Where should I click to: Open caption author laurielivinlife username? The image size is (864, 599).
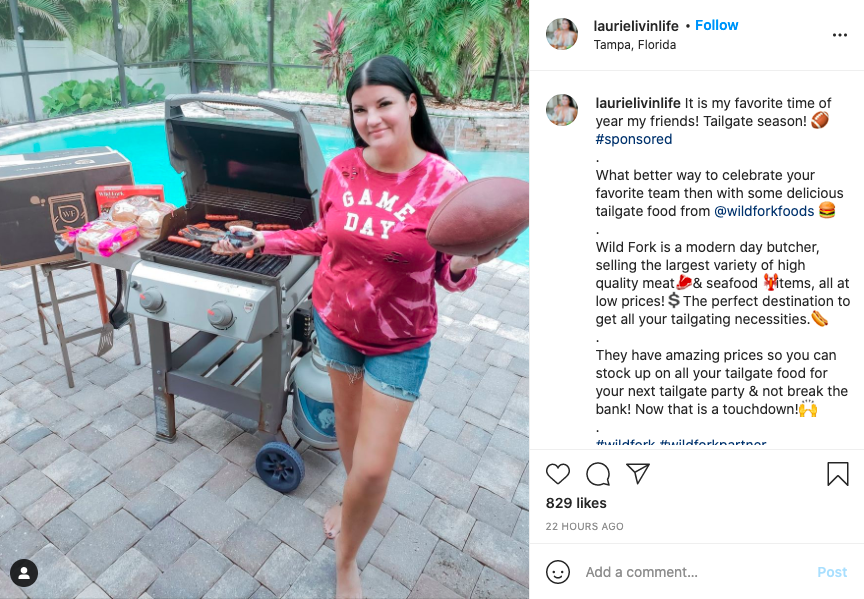(x=638, y=103)
